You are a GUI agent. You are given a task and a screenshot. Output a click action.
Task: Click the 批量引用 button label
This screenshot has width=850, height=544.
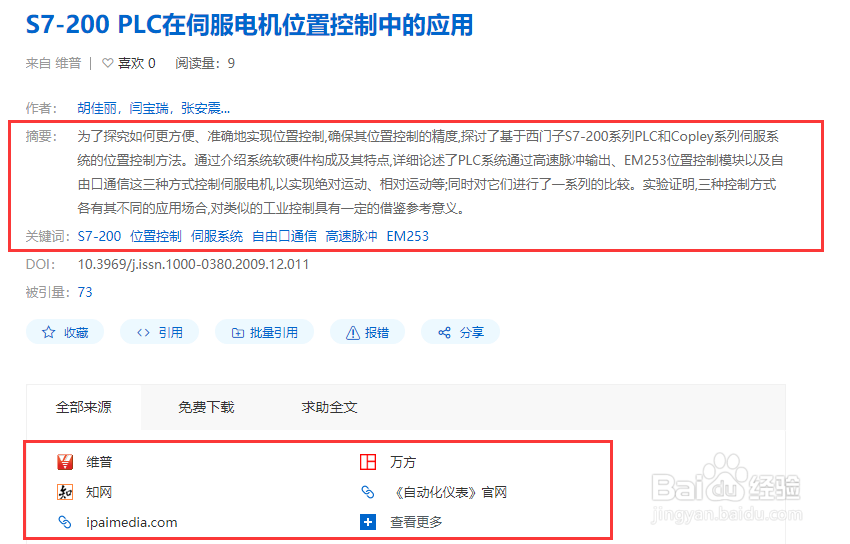coord(274,332)
